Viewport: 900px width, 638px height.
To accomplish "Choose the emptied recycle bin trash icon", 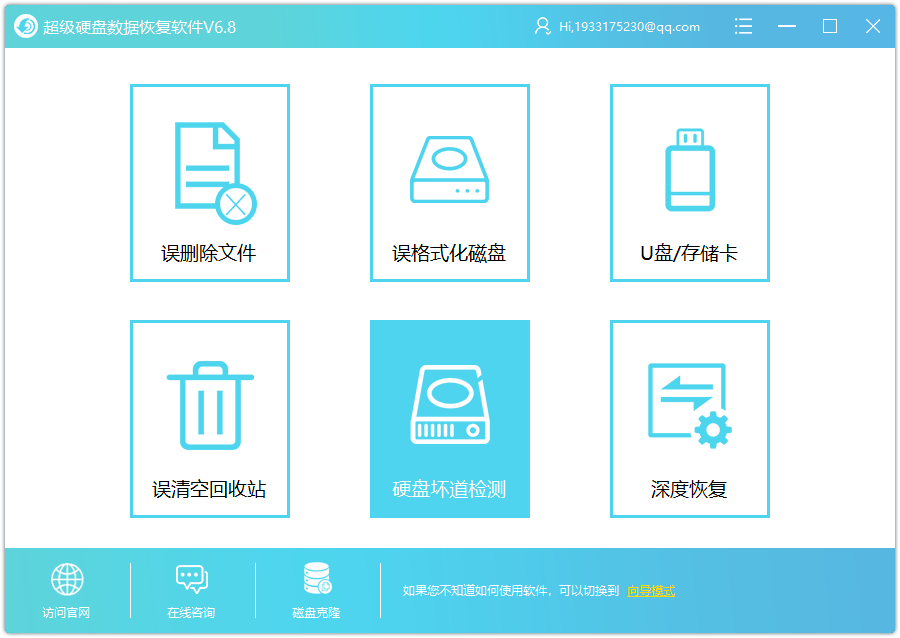I will pyautogui.click(x=209, y=407).
